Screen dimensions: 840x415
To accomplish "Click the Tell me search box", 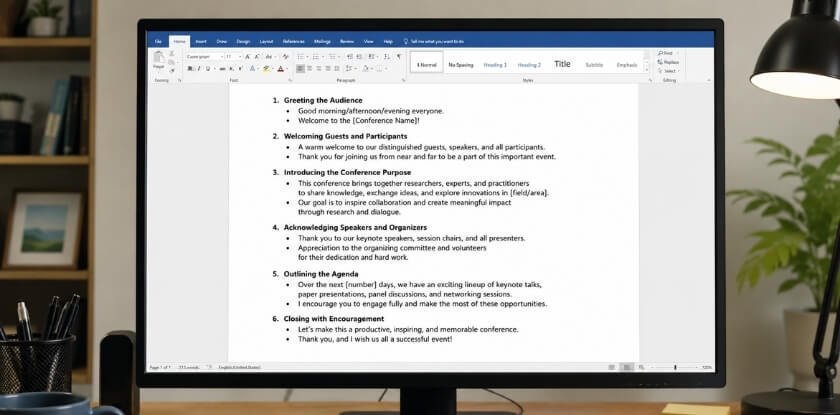I will coord(433,41).
